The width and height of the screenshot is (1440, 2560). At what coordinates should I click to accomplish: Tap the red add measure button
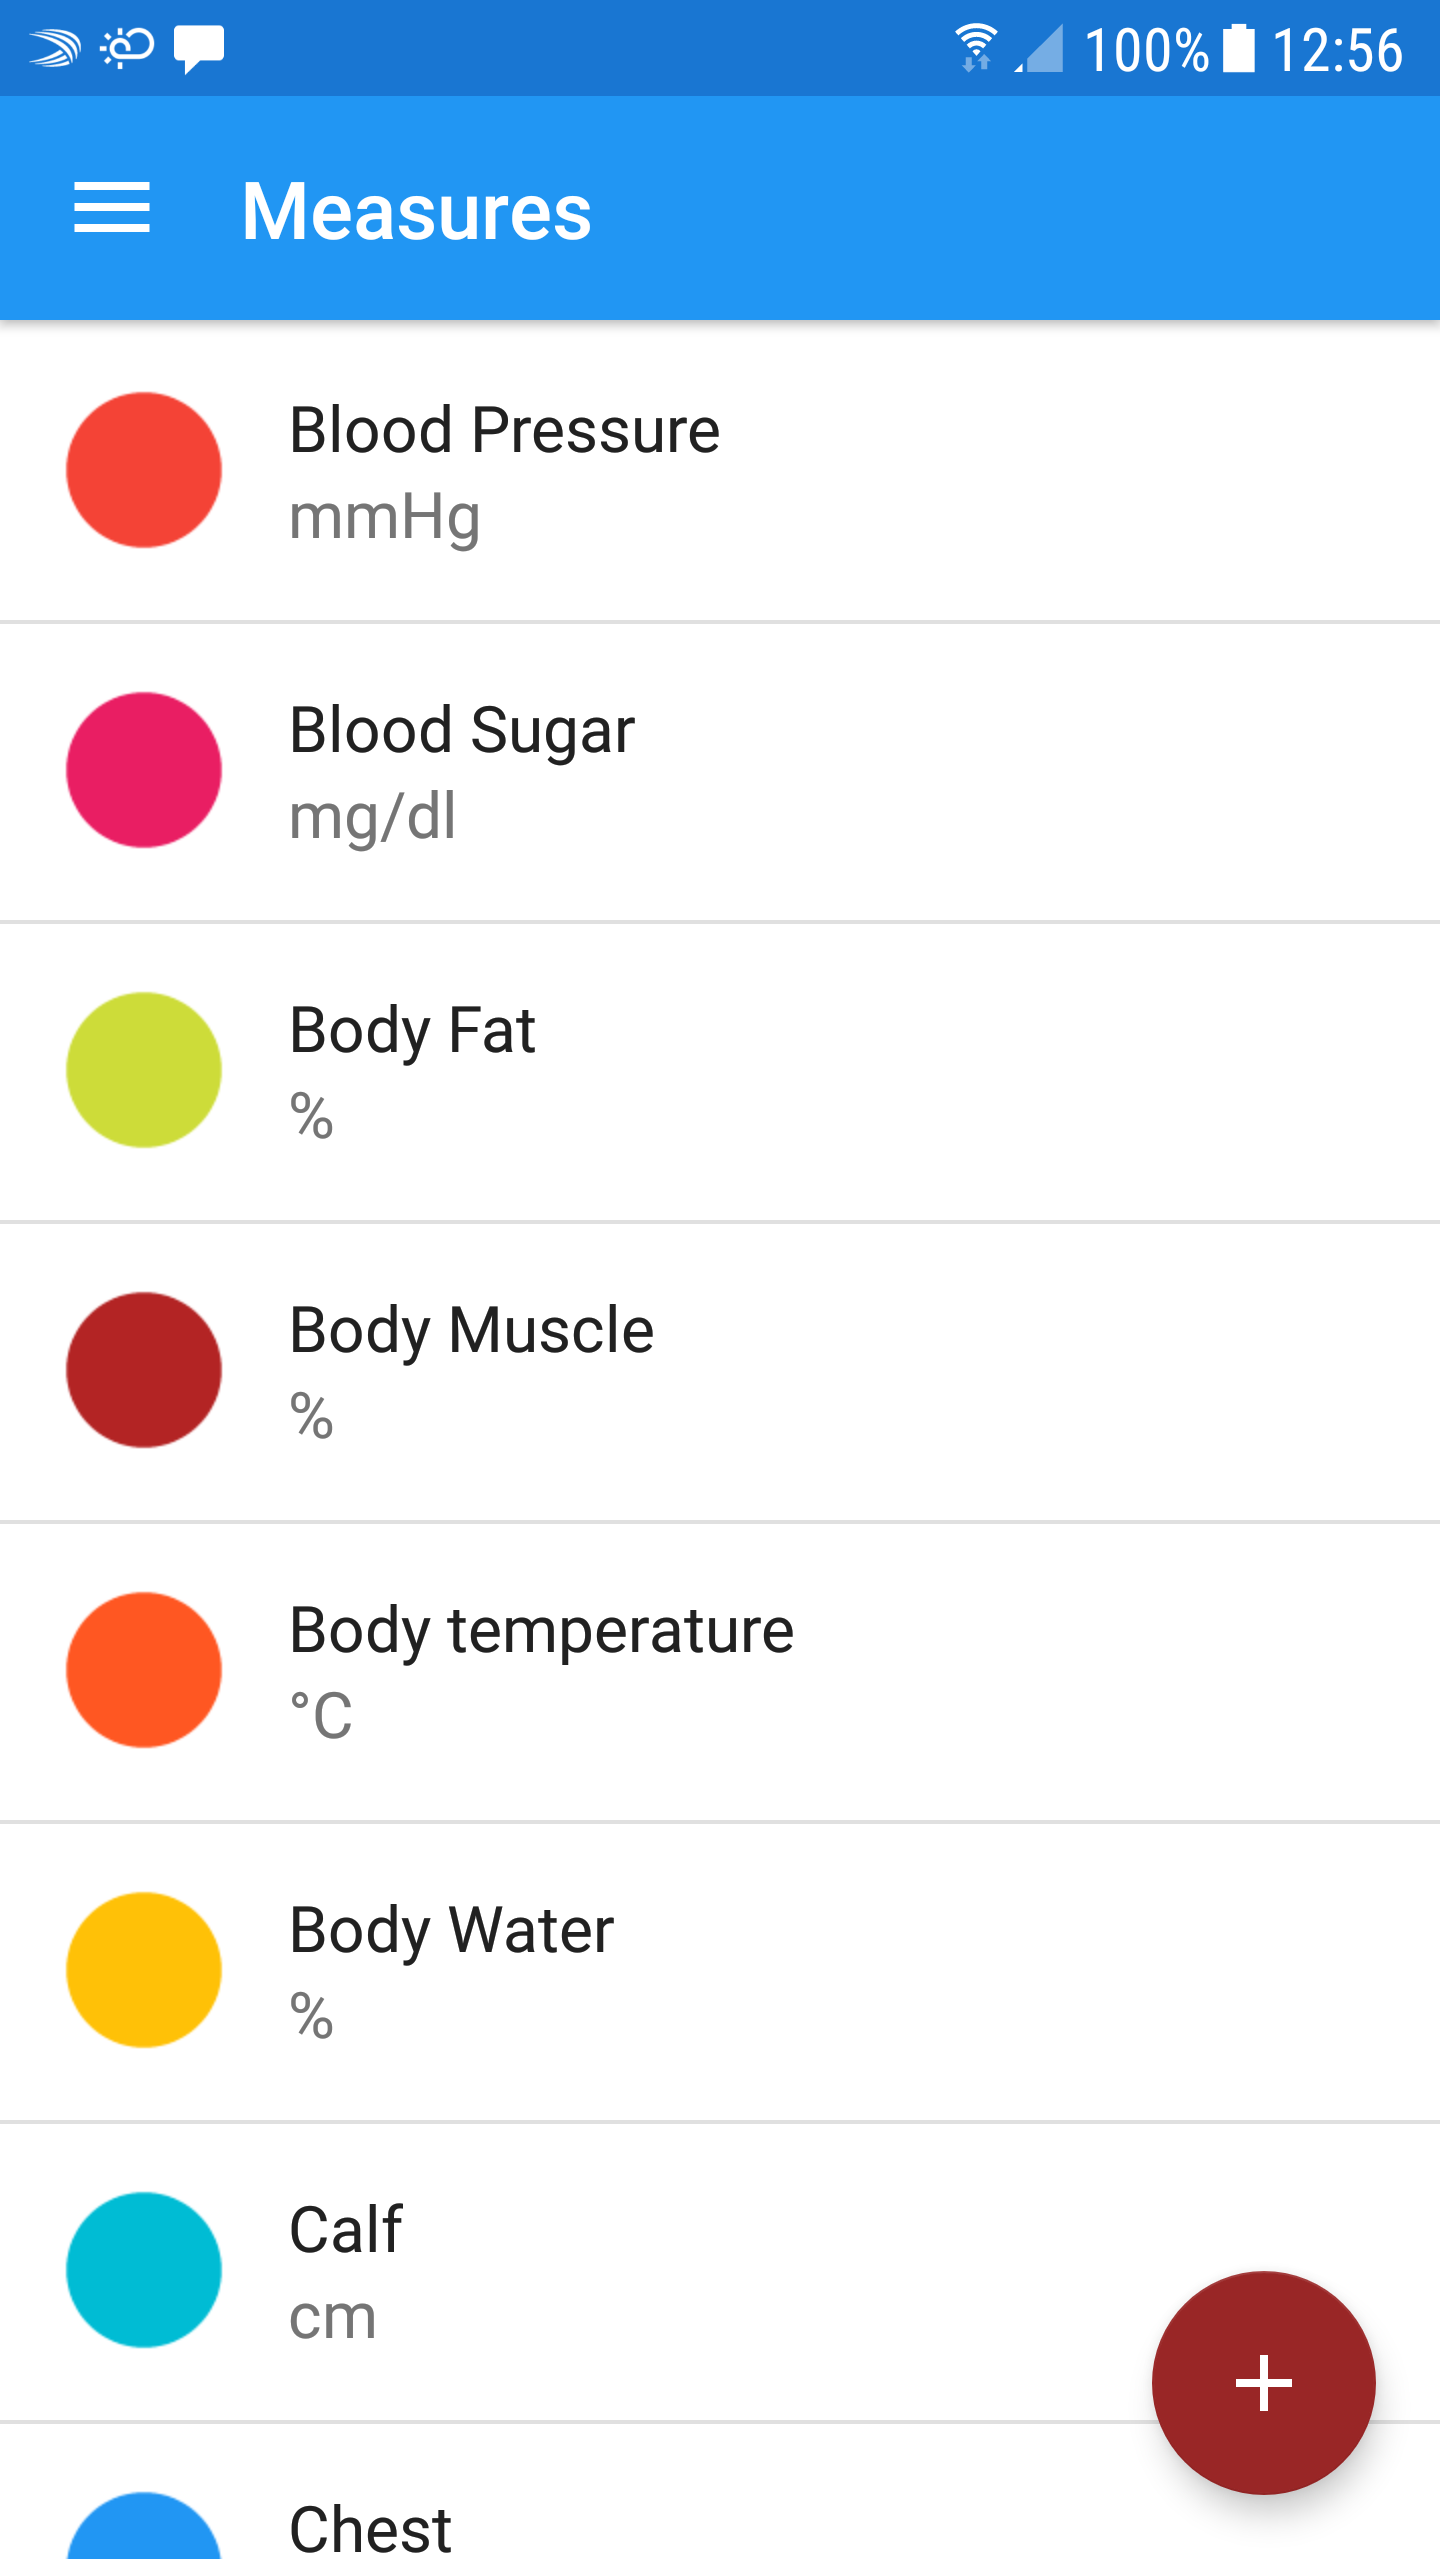coord(1263,2383)
